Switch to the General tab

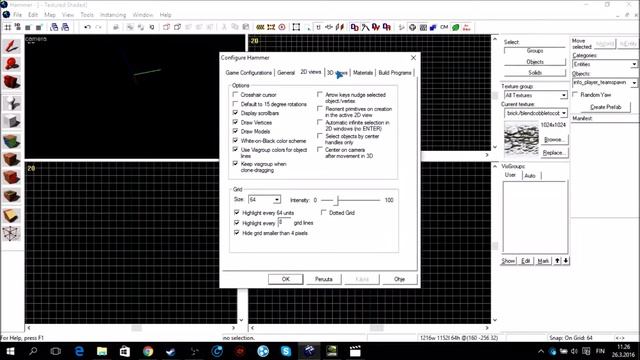click(286, 73)
